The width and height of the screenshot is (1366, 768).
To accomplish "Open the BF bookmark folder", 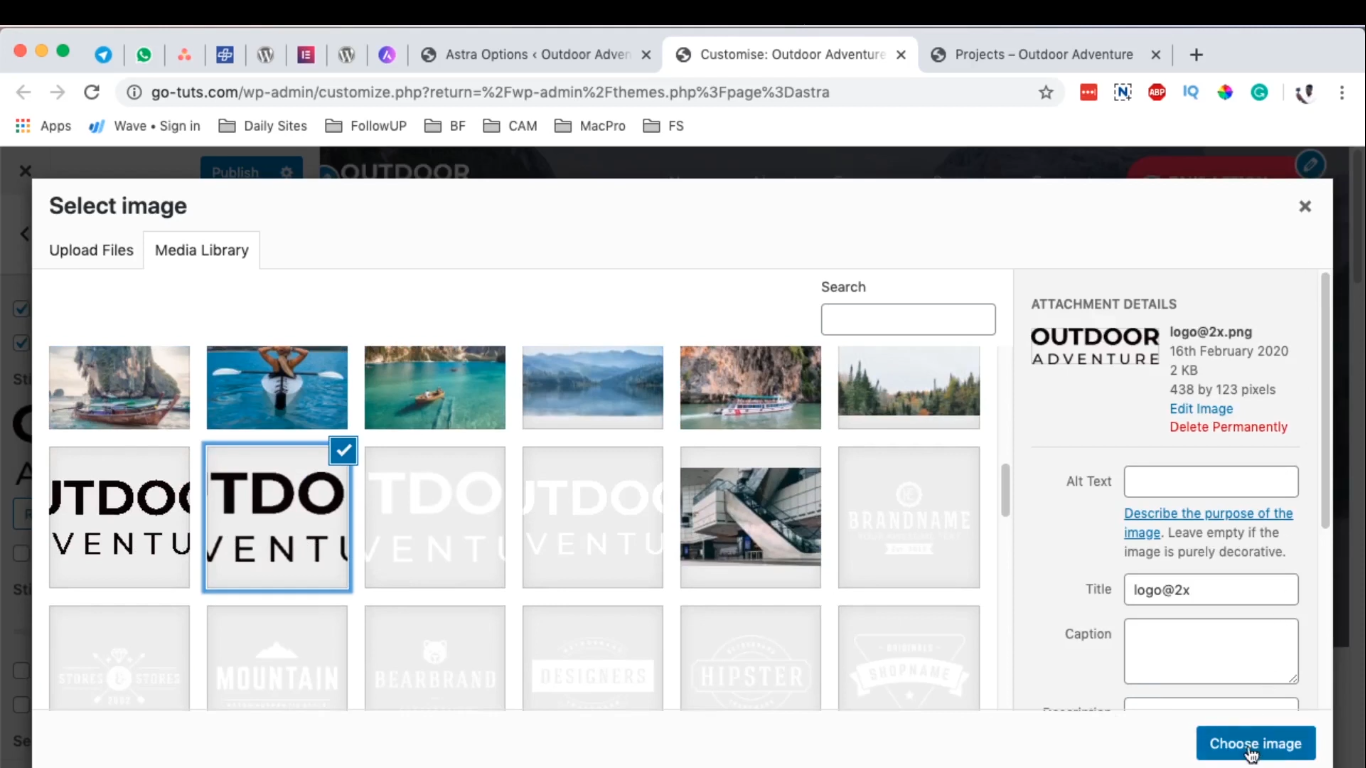I will [445, 126].
